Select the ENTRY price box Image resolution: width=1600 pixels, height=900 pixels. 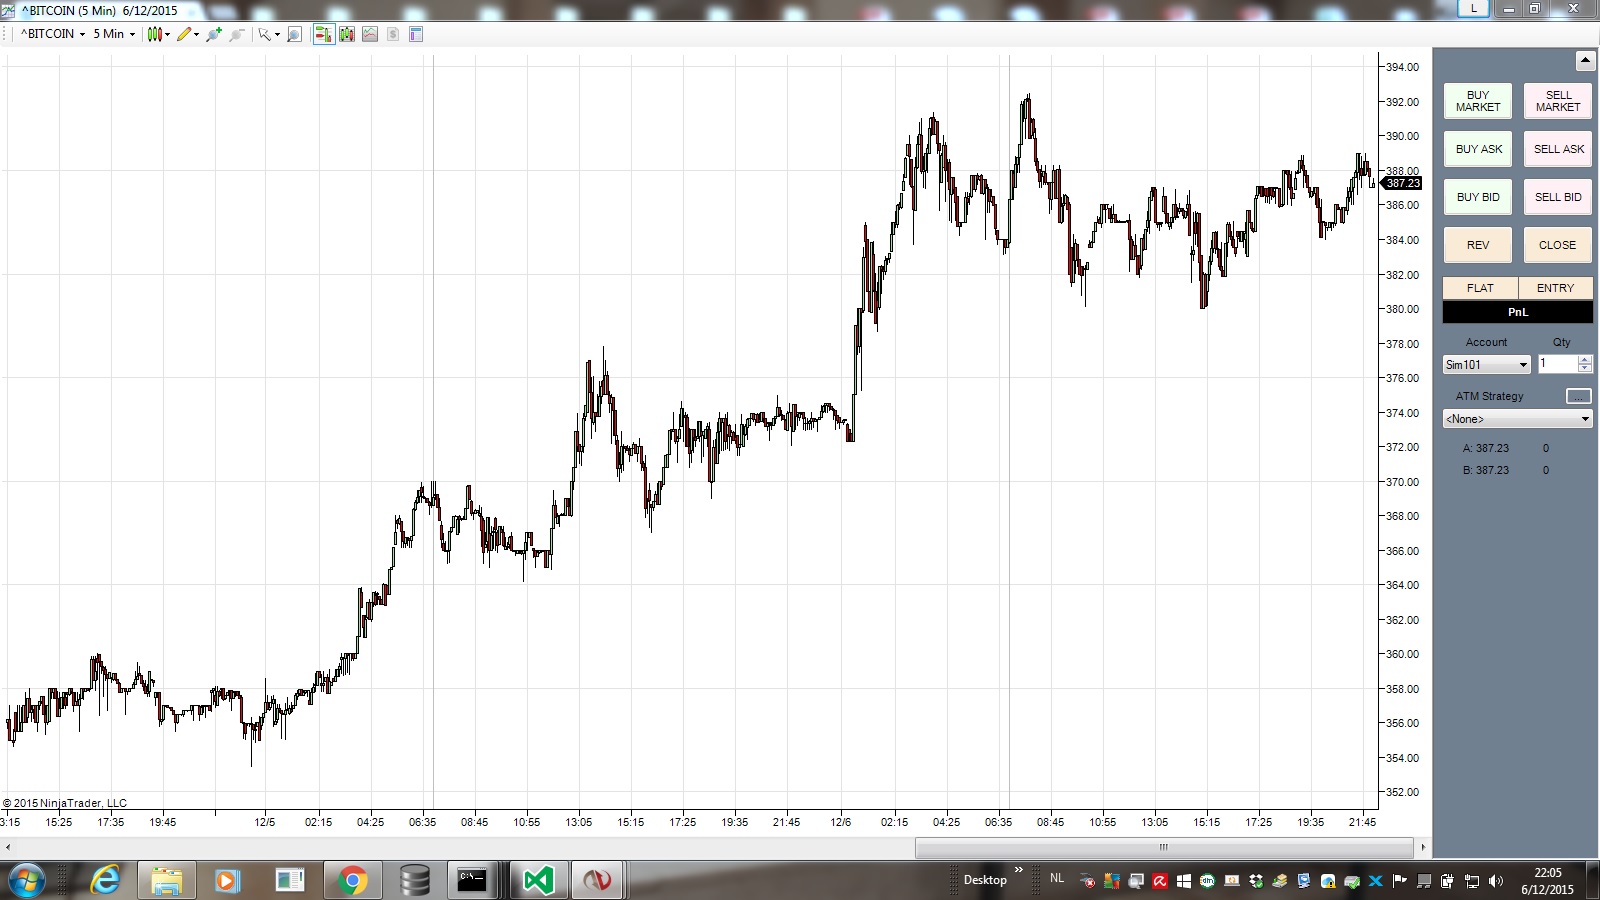pos(1556,288)
